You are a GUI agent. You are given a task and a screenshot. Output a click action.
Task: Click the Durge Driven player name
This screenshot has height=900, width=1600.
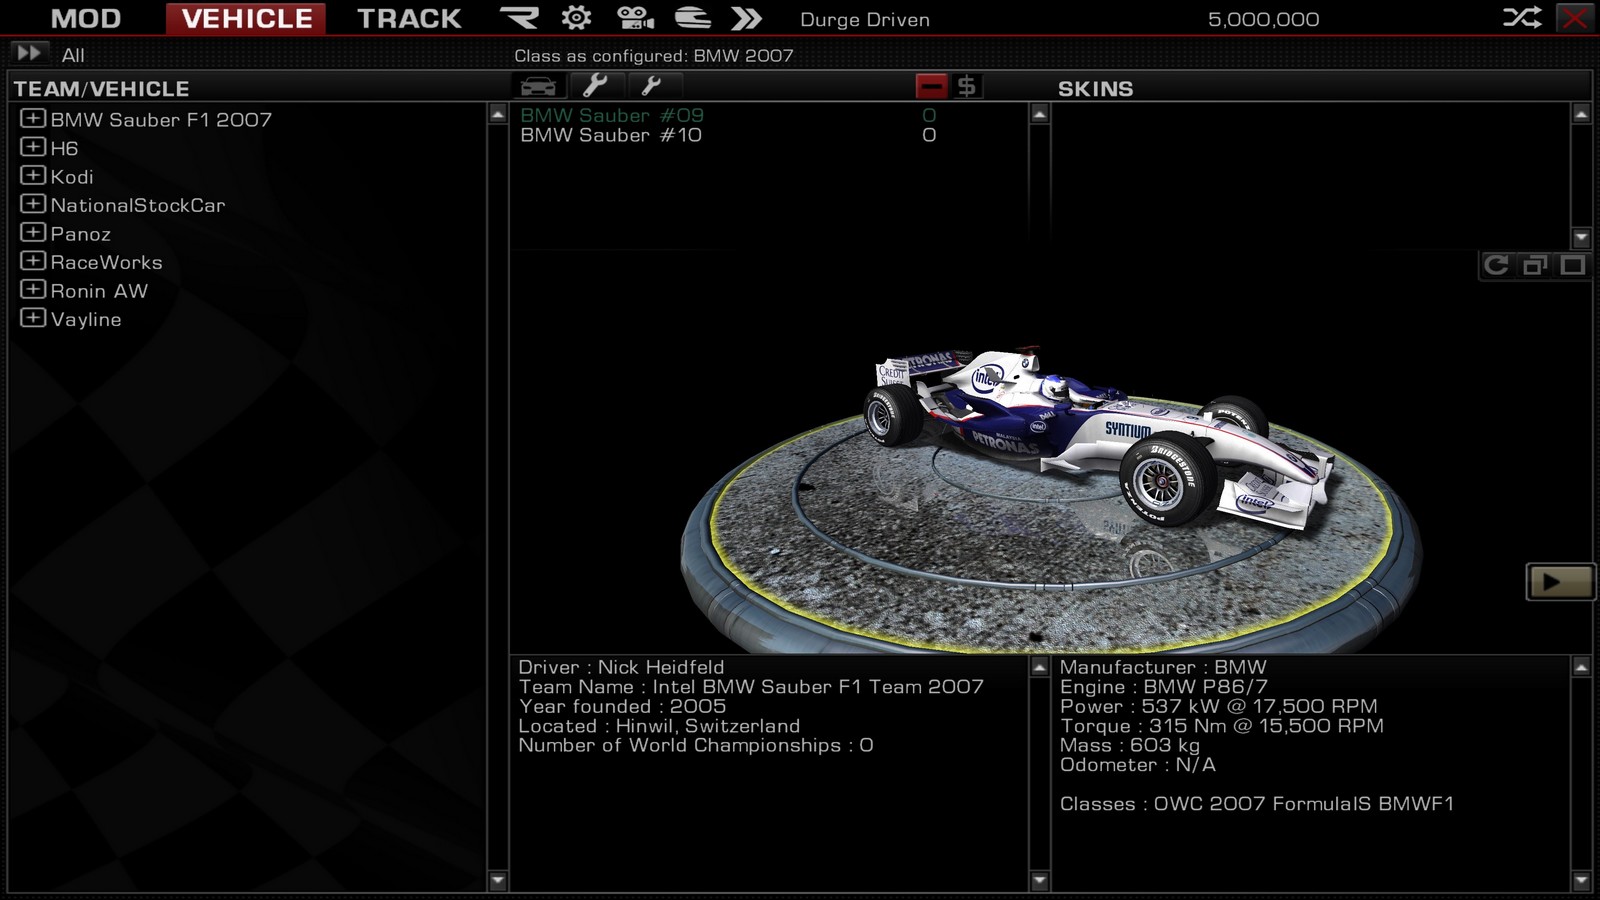pos(865,20)
